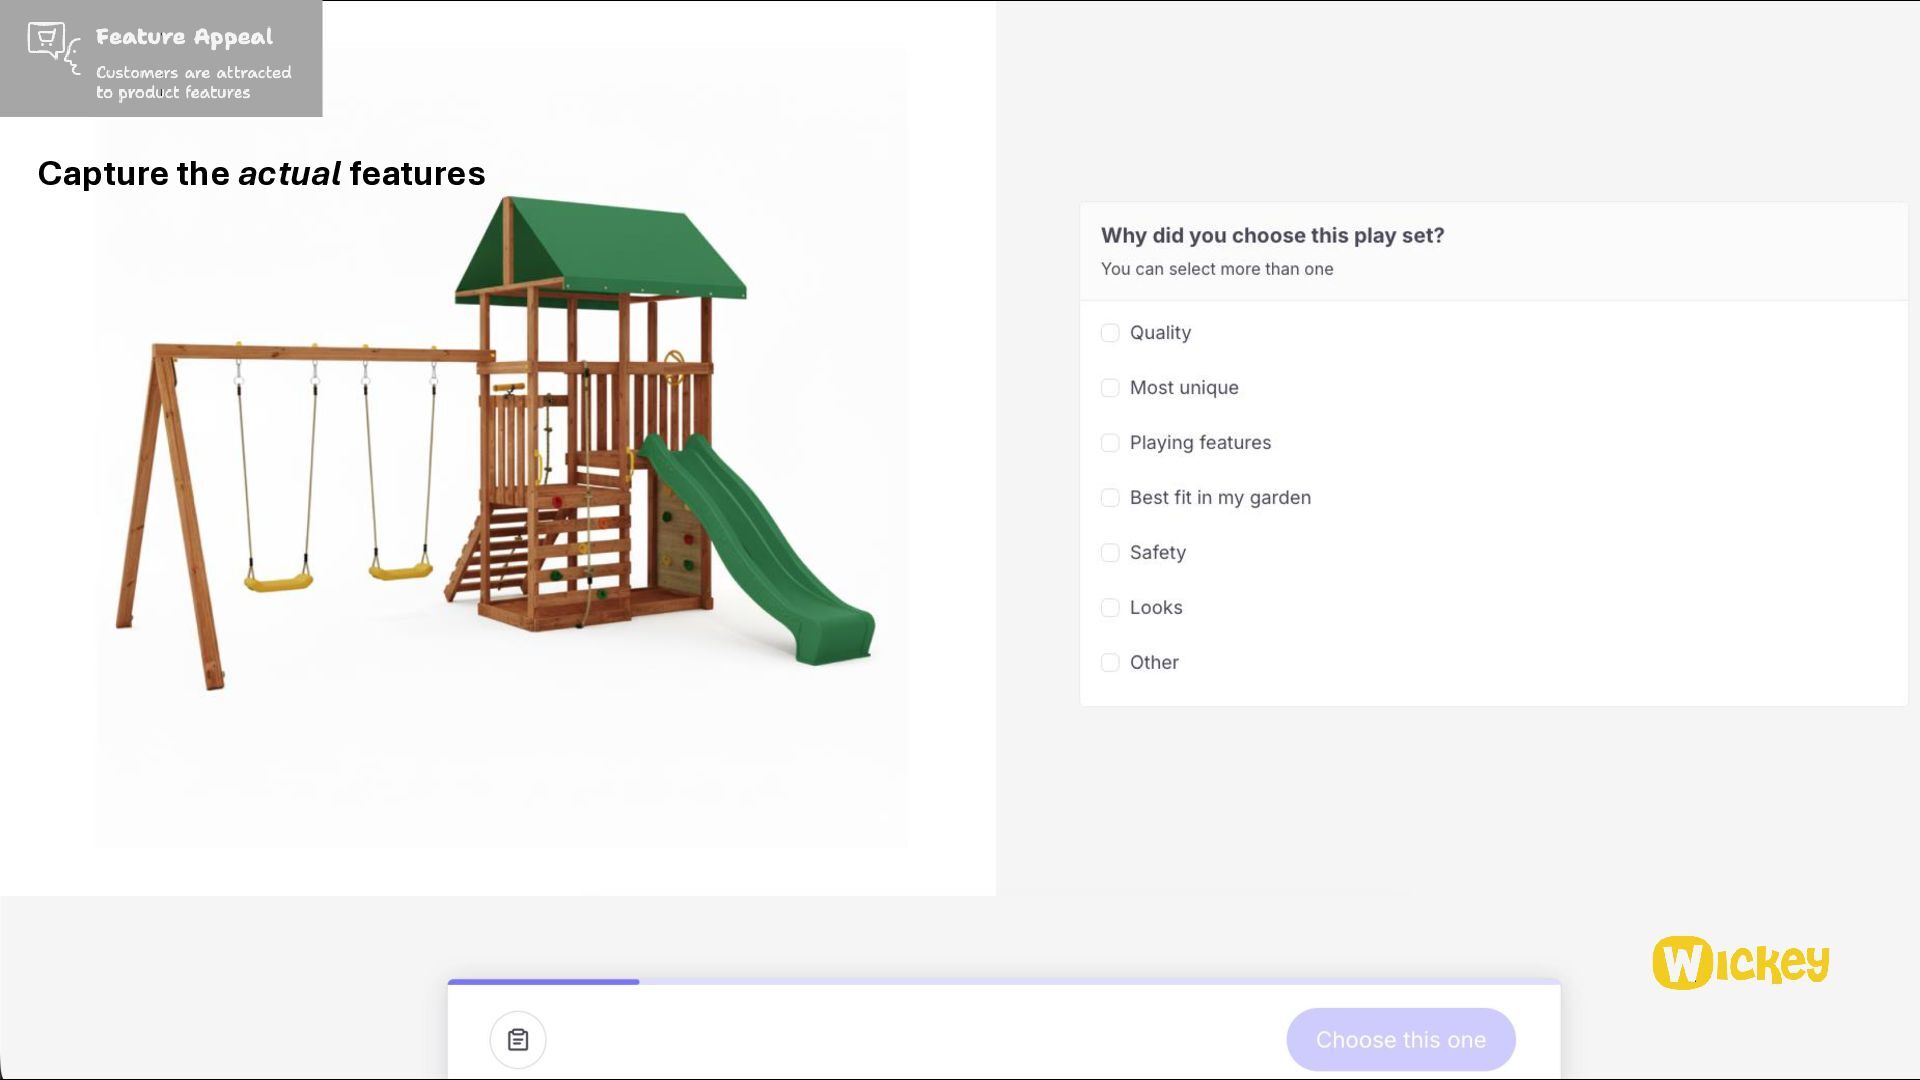The width and height of the screenshot is (1920, 1080).
Task: Click the Feature Appeal title banner
Action: tap(184, 38)
